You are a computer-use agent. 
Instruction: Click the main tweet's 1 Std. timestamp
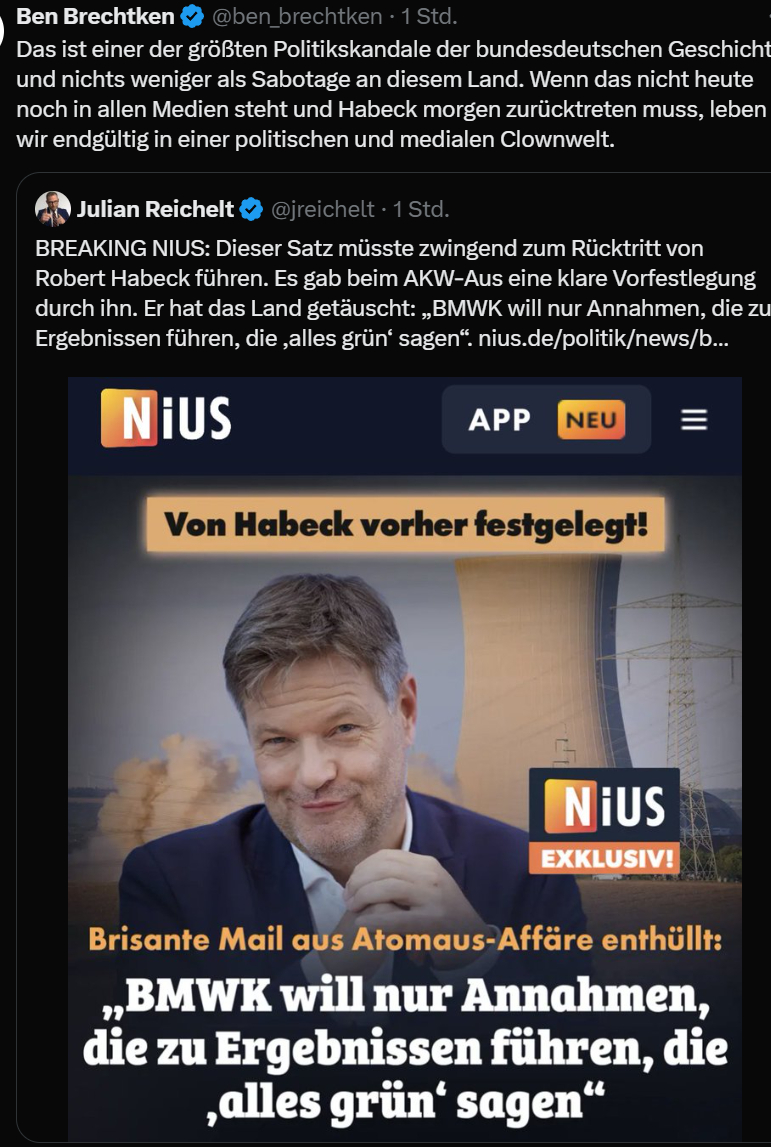pos(429,15)
